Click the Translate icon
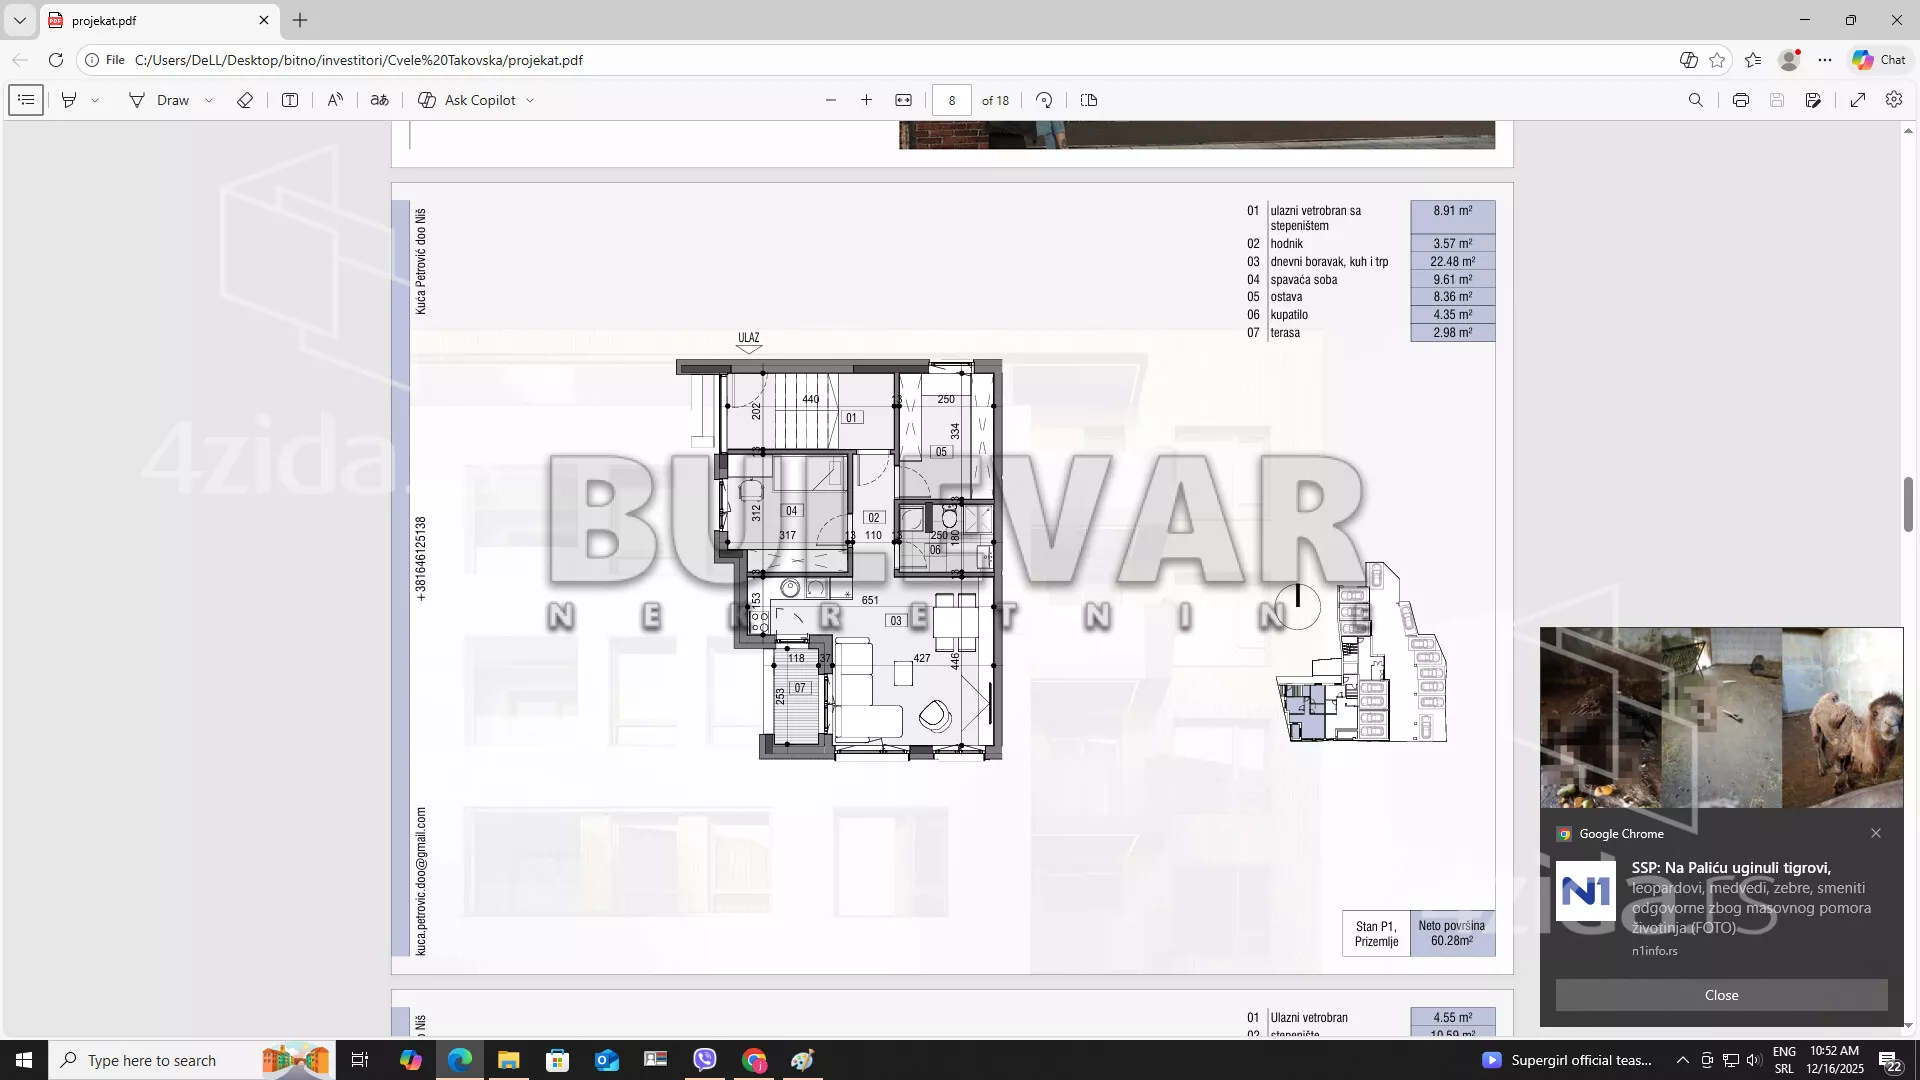The image size is (1920, 1080). click(x=379, y=100)
